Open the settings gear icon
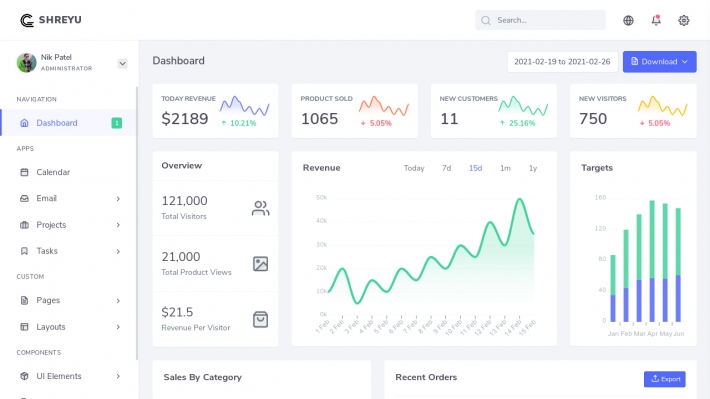 [683, 20]
